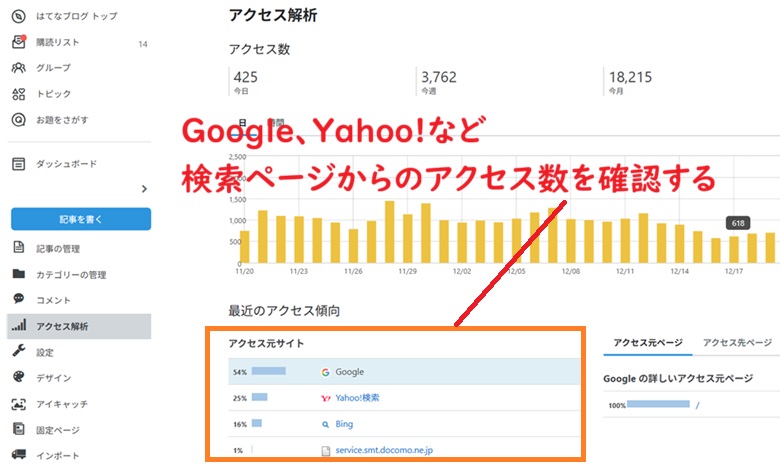The width and height of the screenshot is (780, 468).
Task: Open はてなブログ トップ link
Action: point(77,16)
